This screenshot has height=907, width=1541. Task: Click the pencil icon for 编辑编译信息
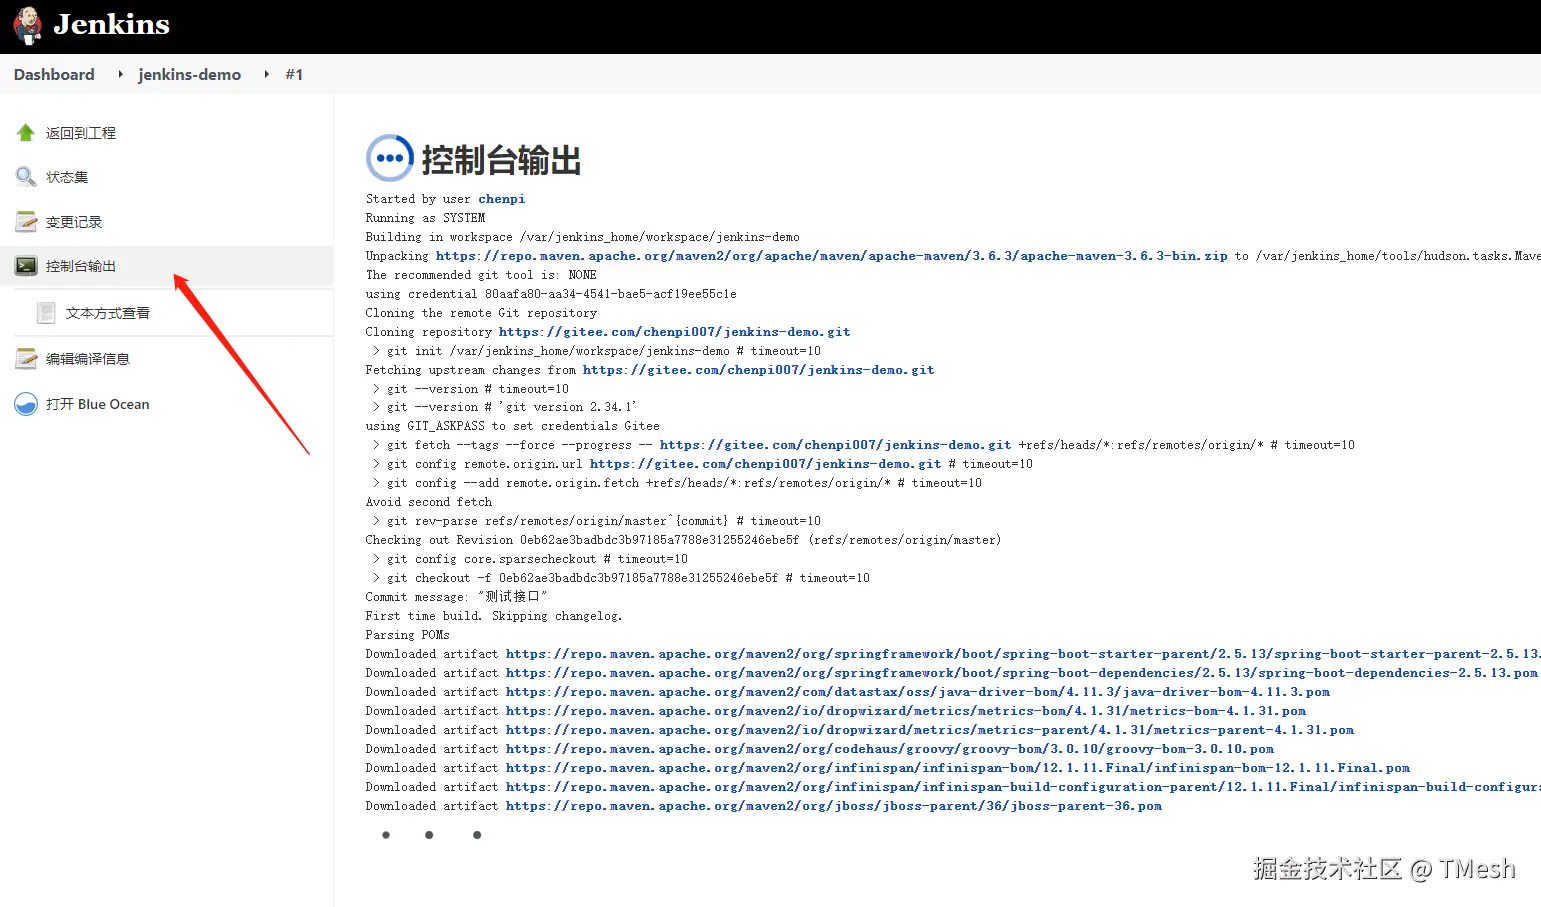(x=26, y=358)
